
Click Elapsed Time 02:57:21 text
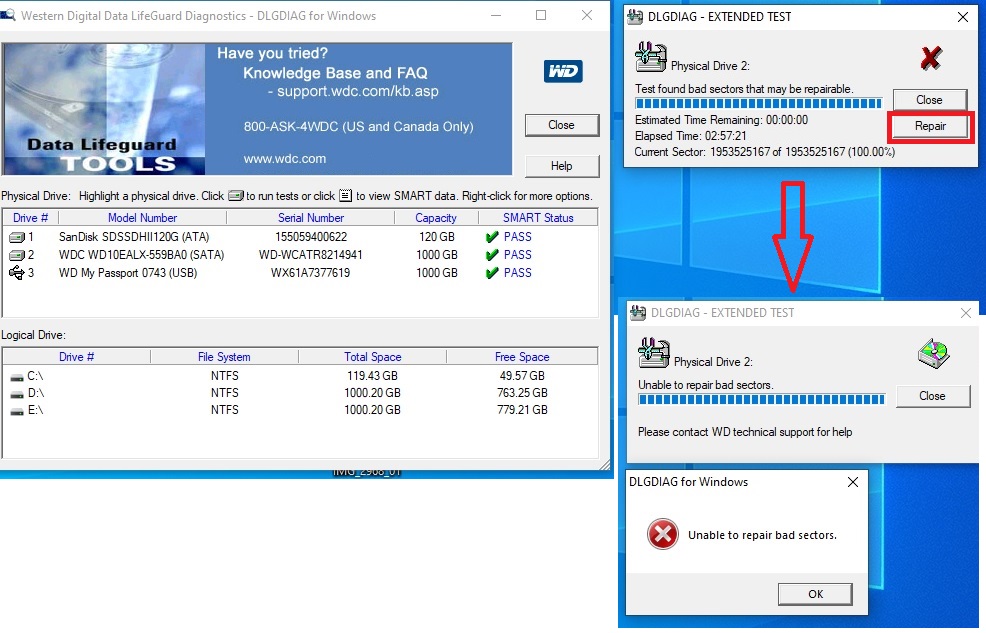(690, 136)
